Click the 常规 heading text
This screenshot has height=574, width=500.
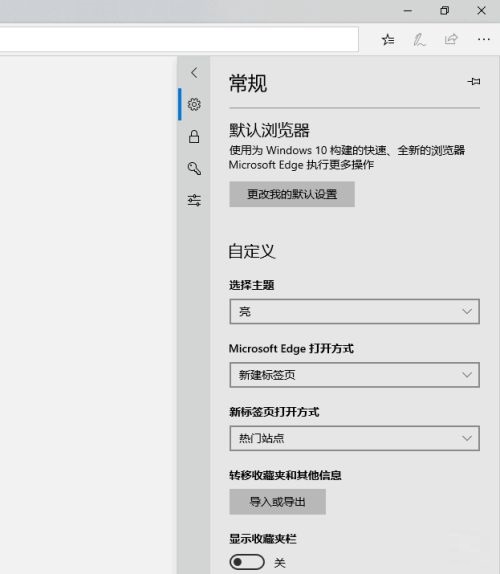248,83
